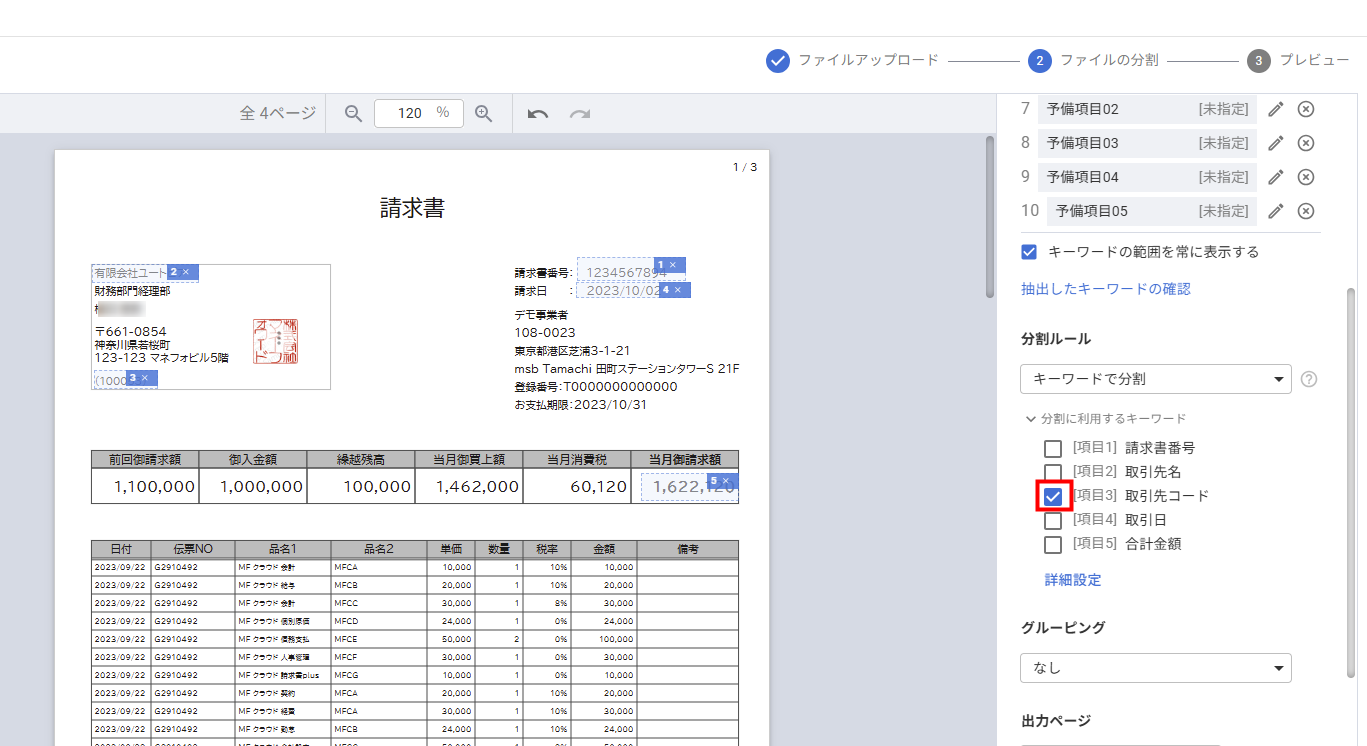Open the グルーピング なし dropdown

coord(1155,668)
